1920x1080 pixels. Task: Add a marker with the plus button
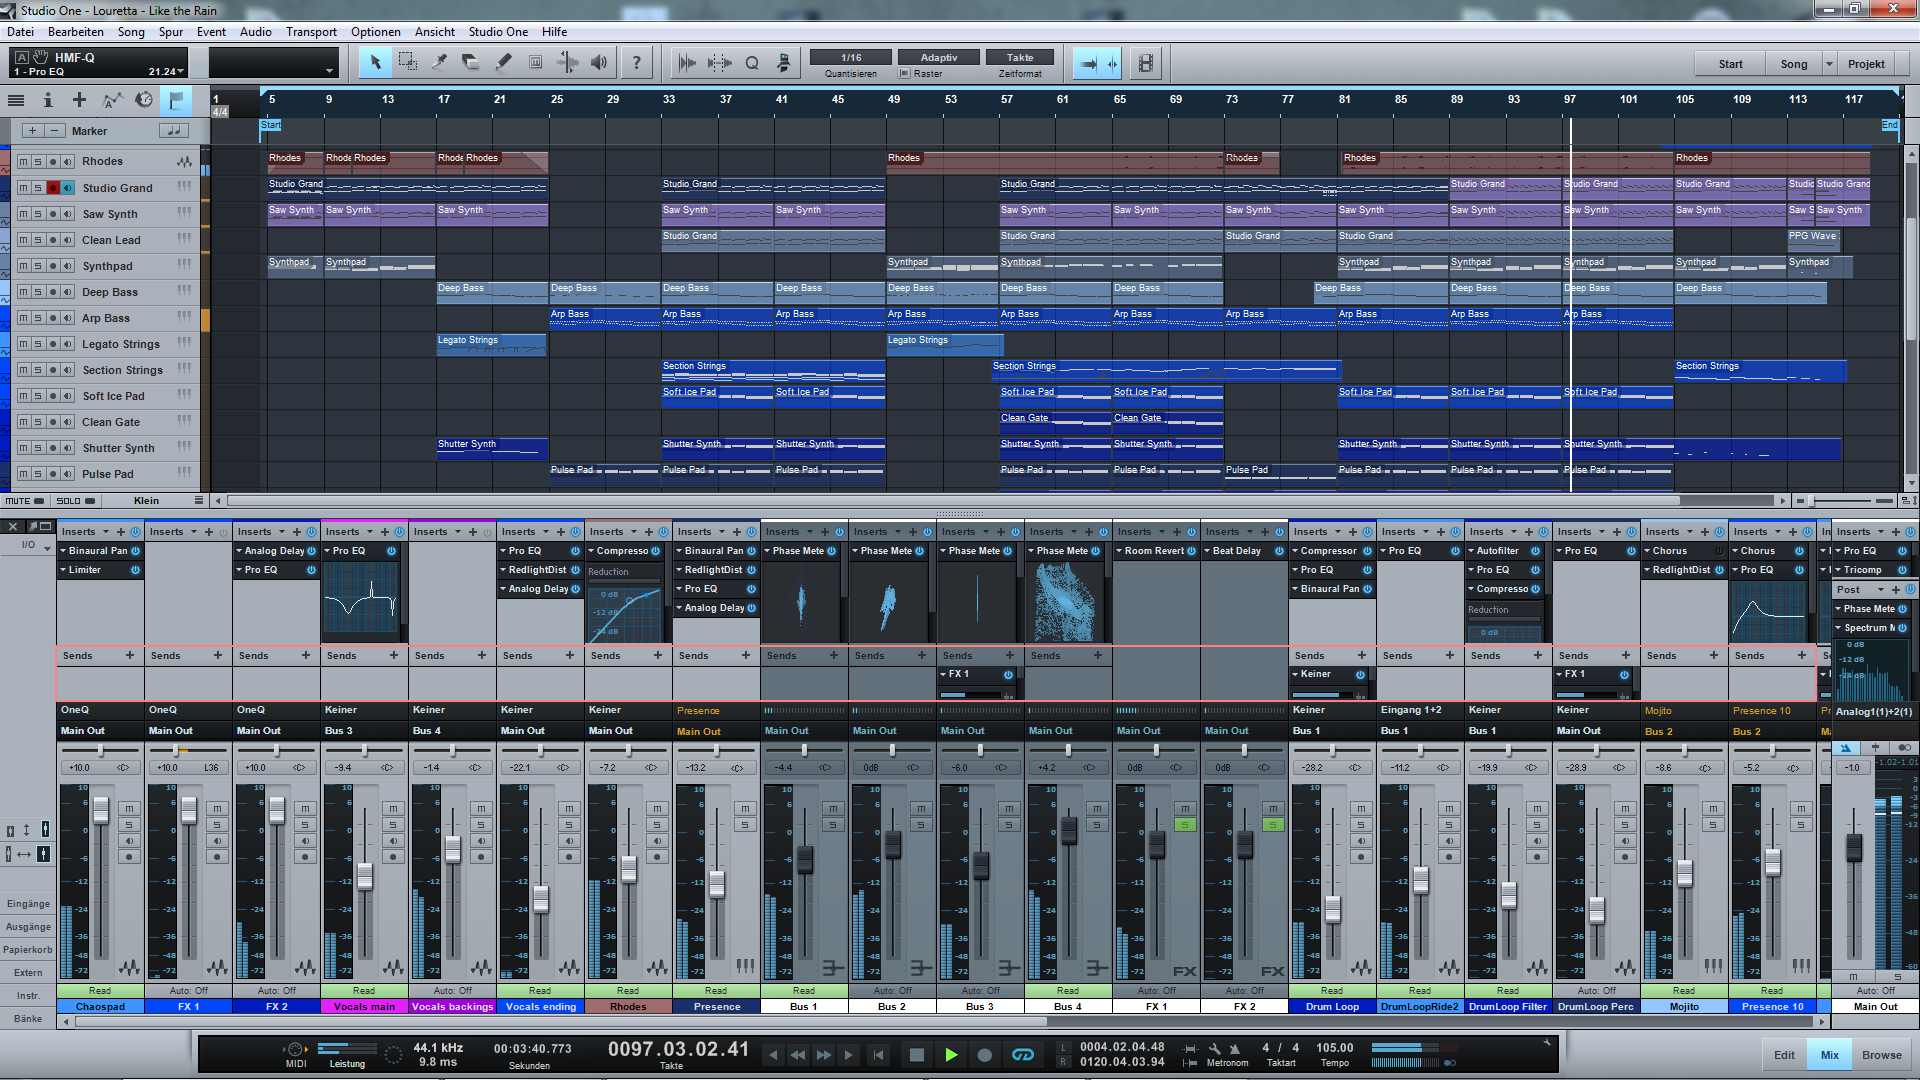33,131
